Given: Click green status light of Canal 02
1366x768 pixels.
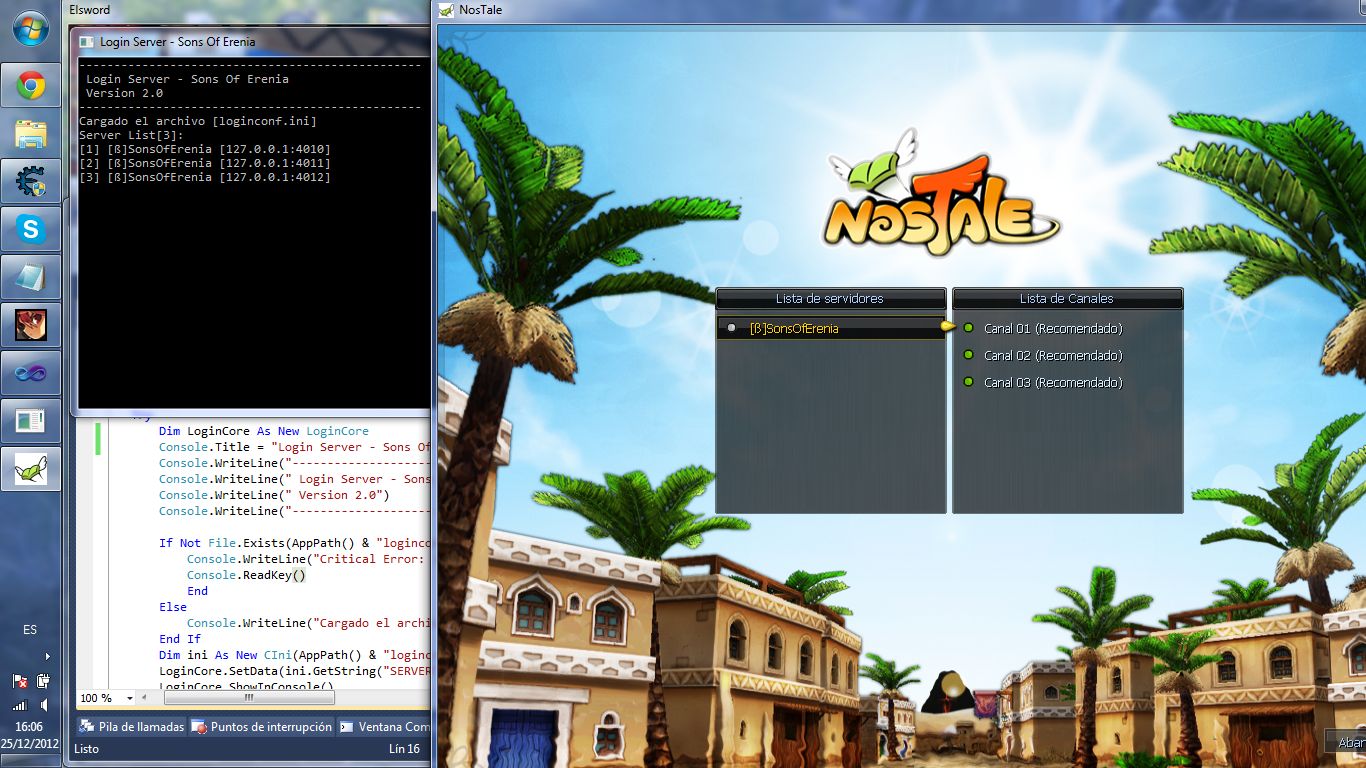Looking at the screenshot, I should (968, 354).
